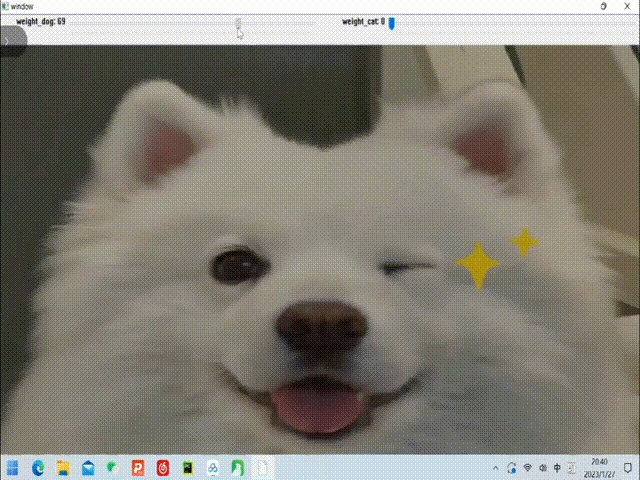This screenshot has height=480, width=640.
Task: Click the IME mode tray icon
Action: [x=572, y=468]
